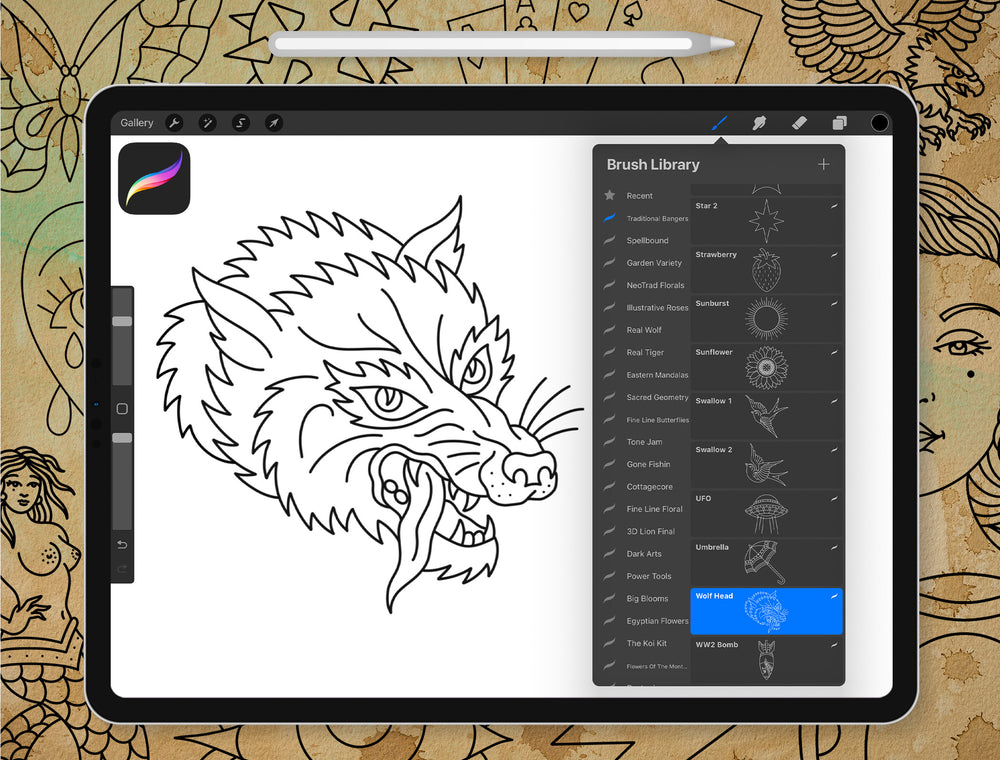Select the Selection tool S icon
This screenshot has height=760, width=1000.
240,123
